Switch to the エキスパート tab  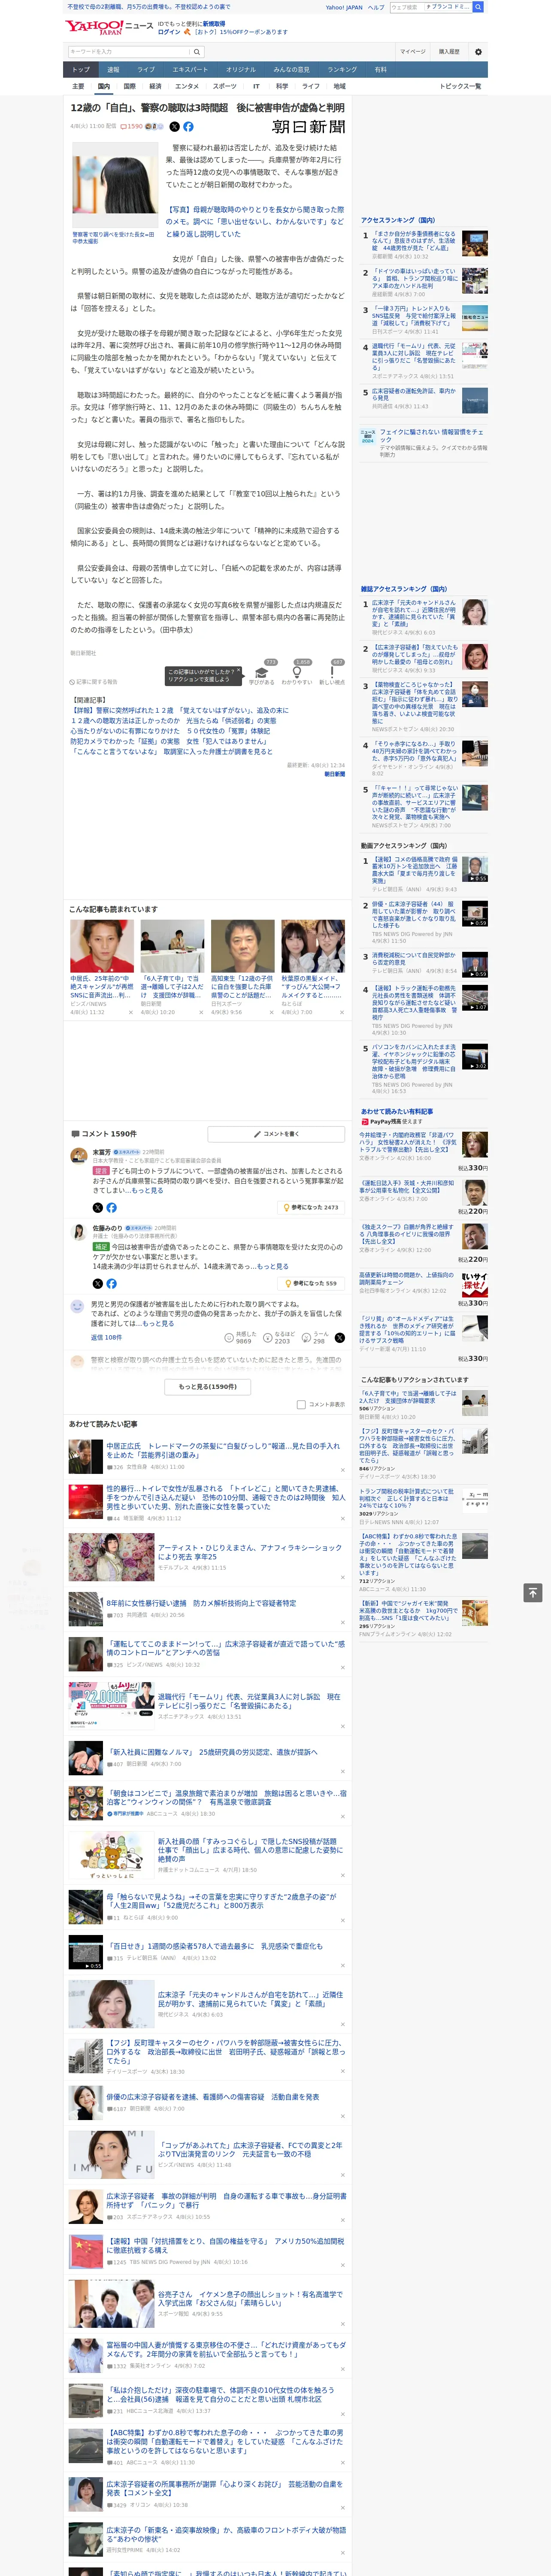[190, 69]
